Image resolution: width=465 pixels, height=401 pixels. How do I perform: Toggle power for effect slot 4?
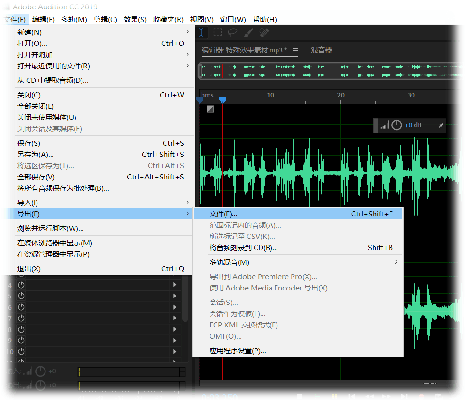click(21, 285)
